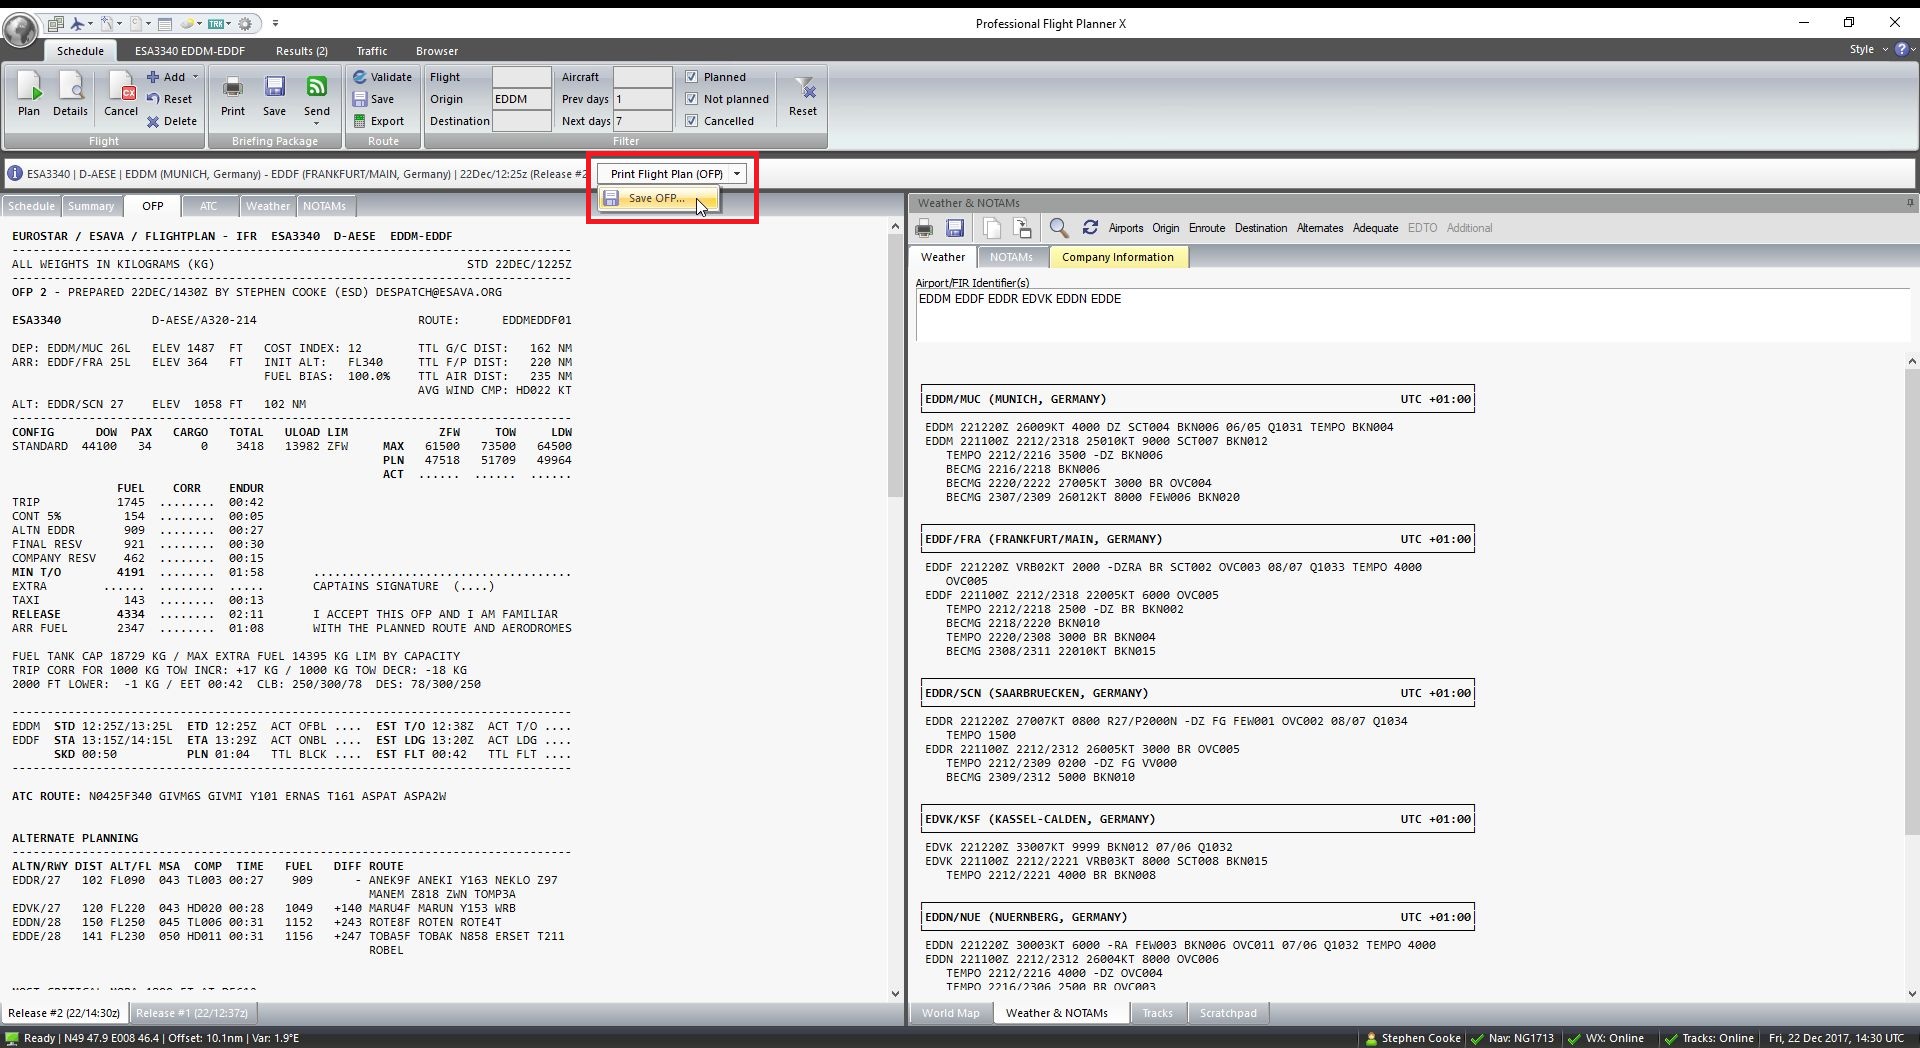Click Export in Route group
This screenshot has width=1920, height=1048.
coord(378,121)
